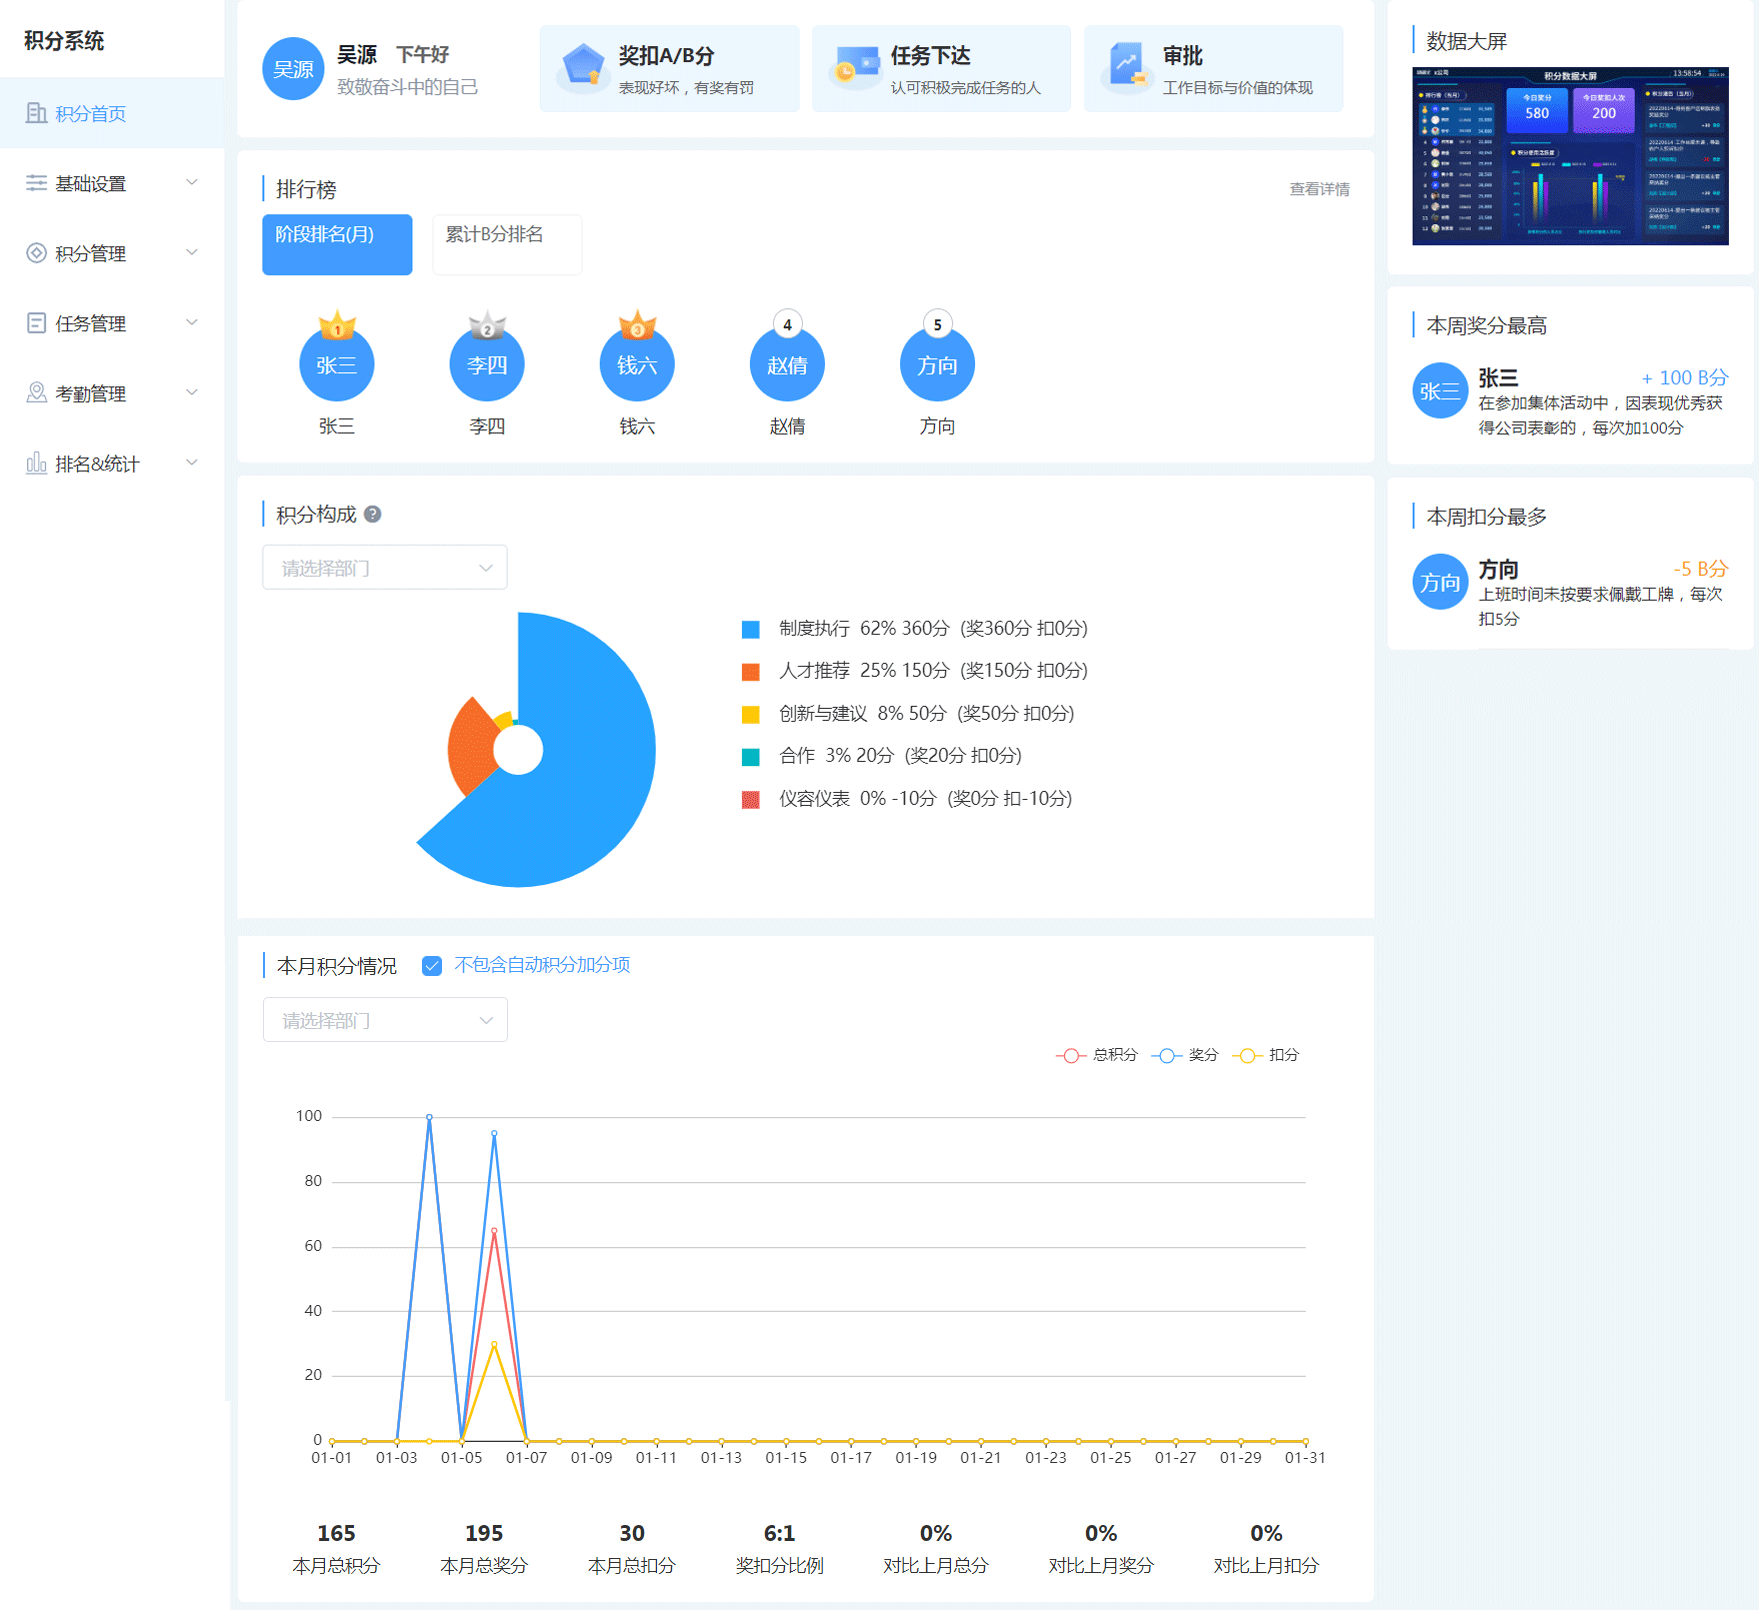Click the 基础设置 sliders icon
The width and height of the screenshot is (1759, 1610).
[x=36, y=183]
